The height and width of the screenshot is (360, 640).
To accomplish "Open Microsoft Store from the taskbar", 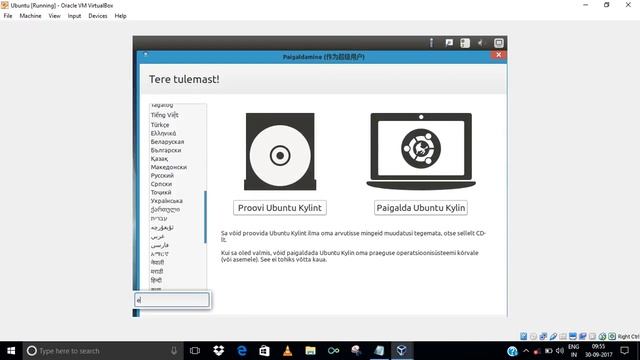I will coord(264,351).
